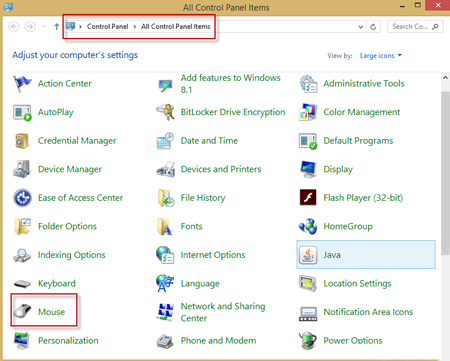Click the vertical scrollbar up arrow
This screenshot has height=361, width=450.
coord(445,78)
